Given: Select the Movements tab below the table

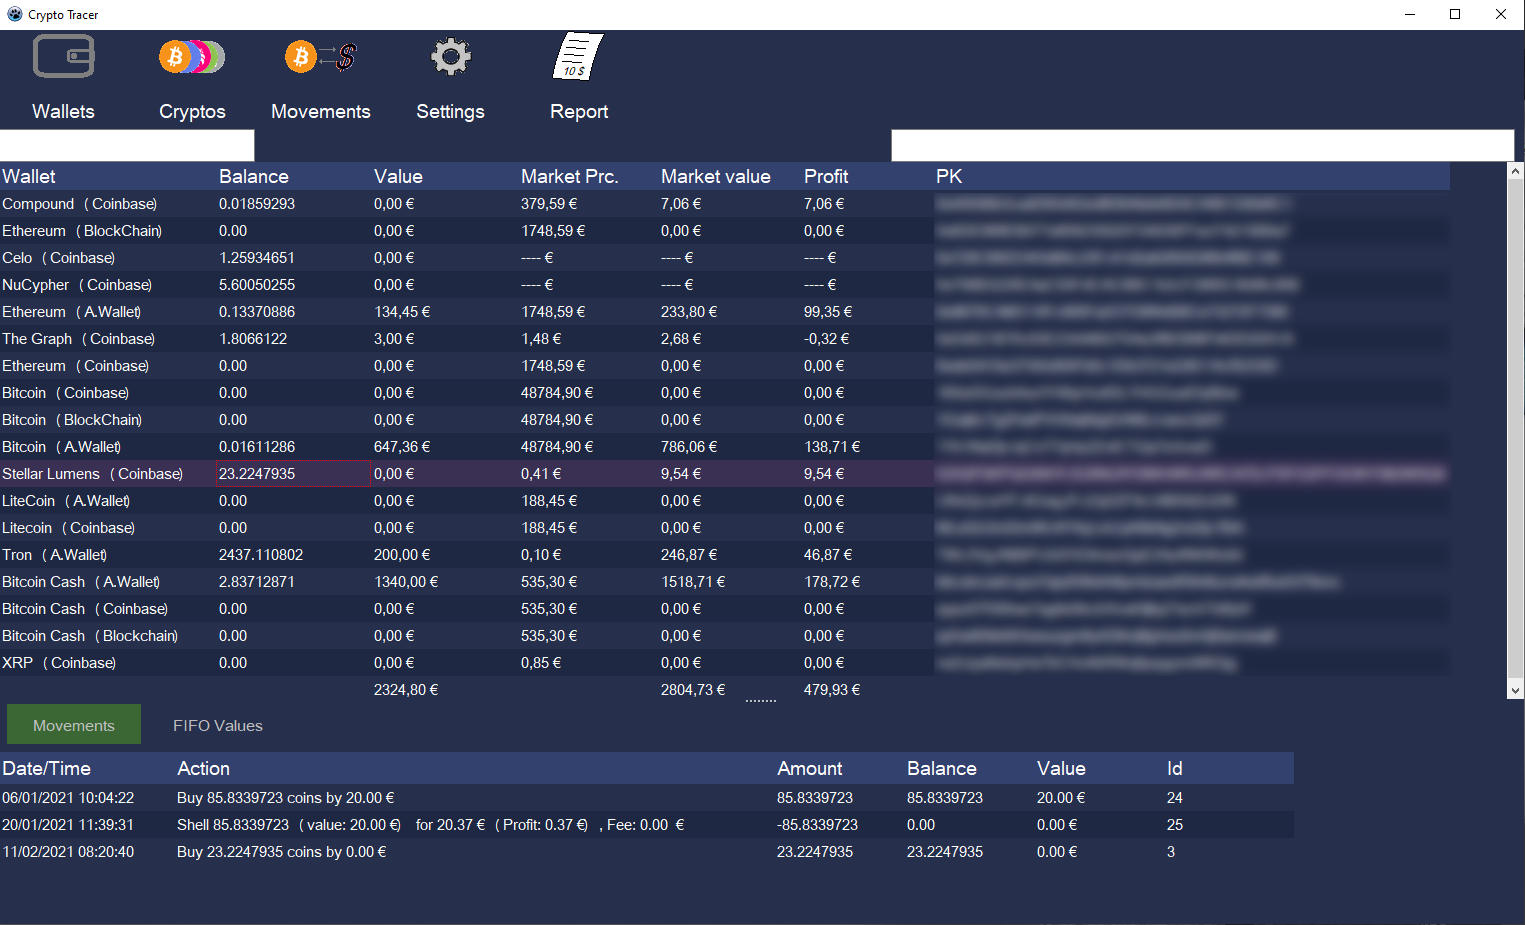Looking at the screenshot, I should [x=74, y=726].
